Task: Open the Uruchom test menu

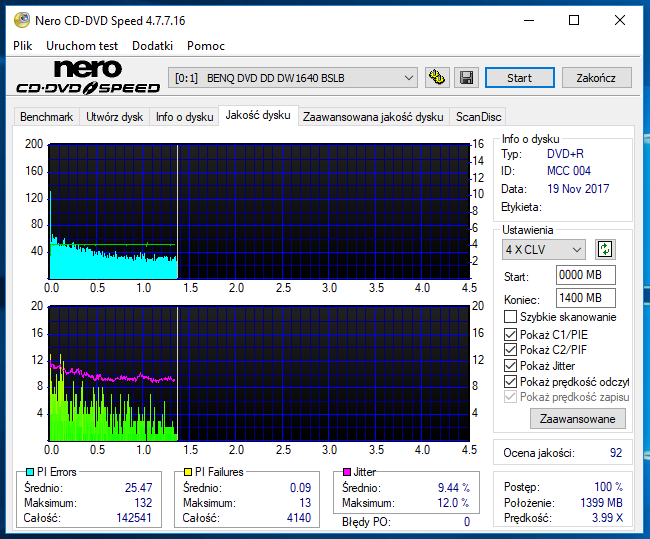Action: pos(82,46)
